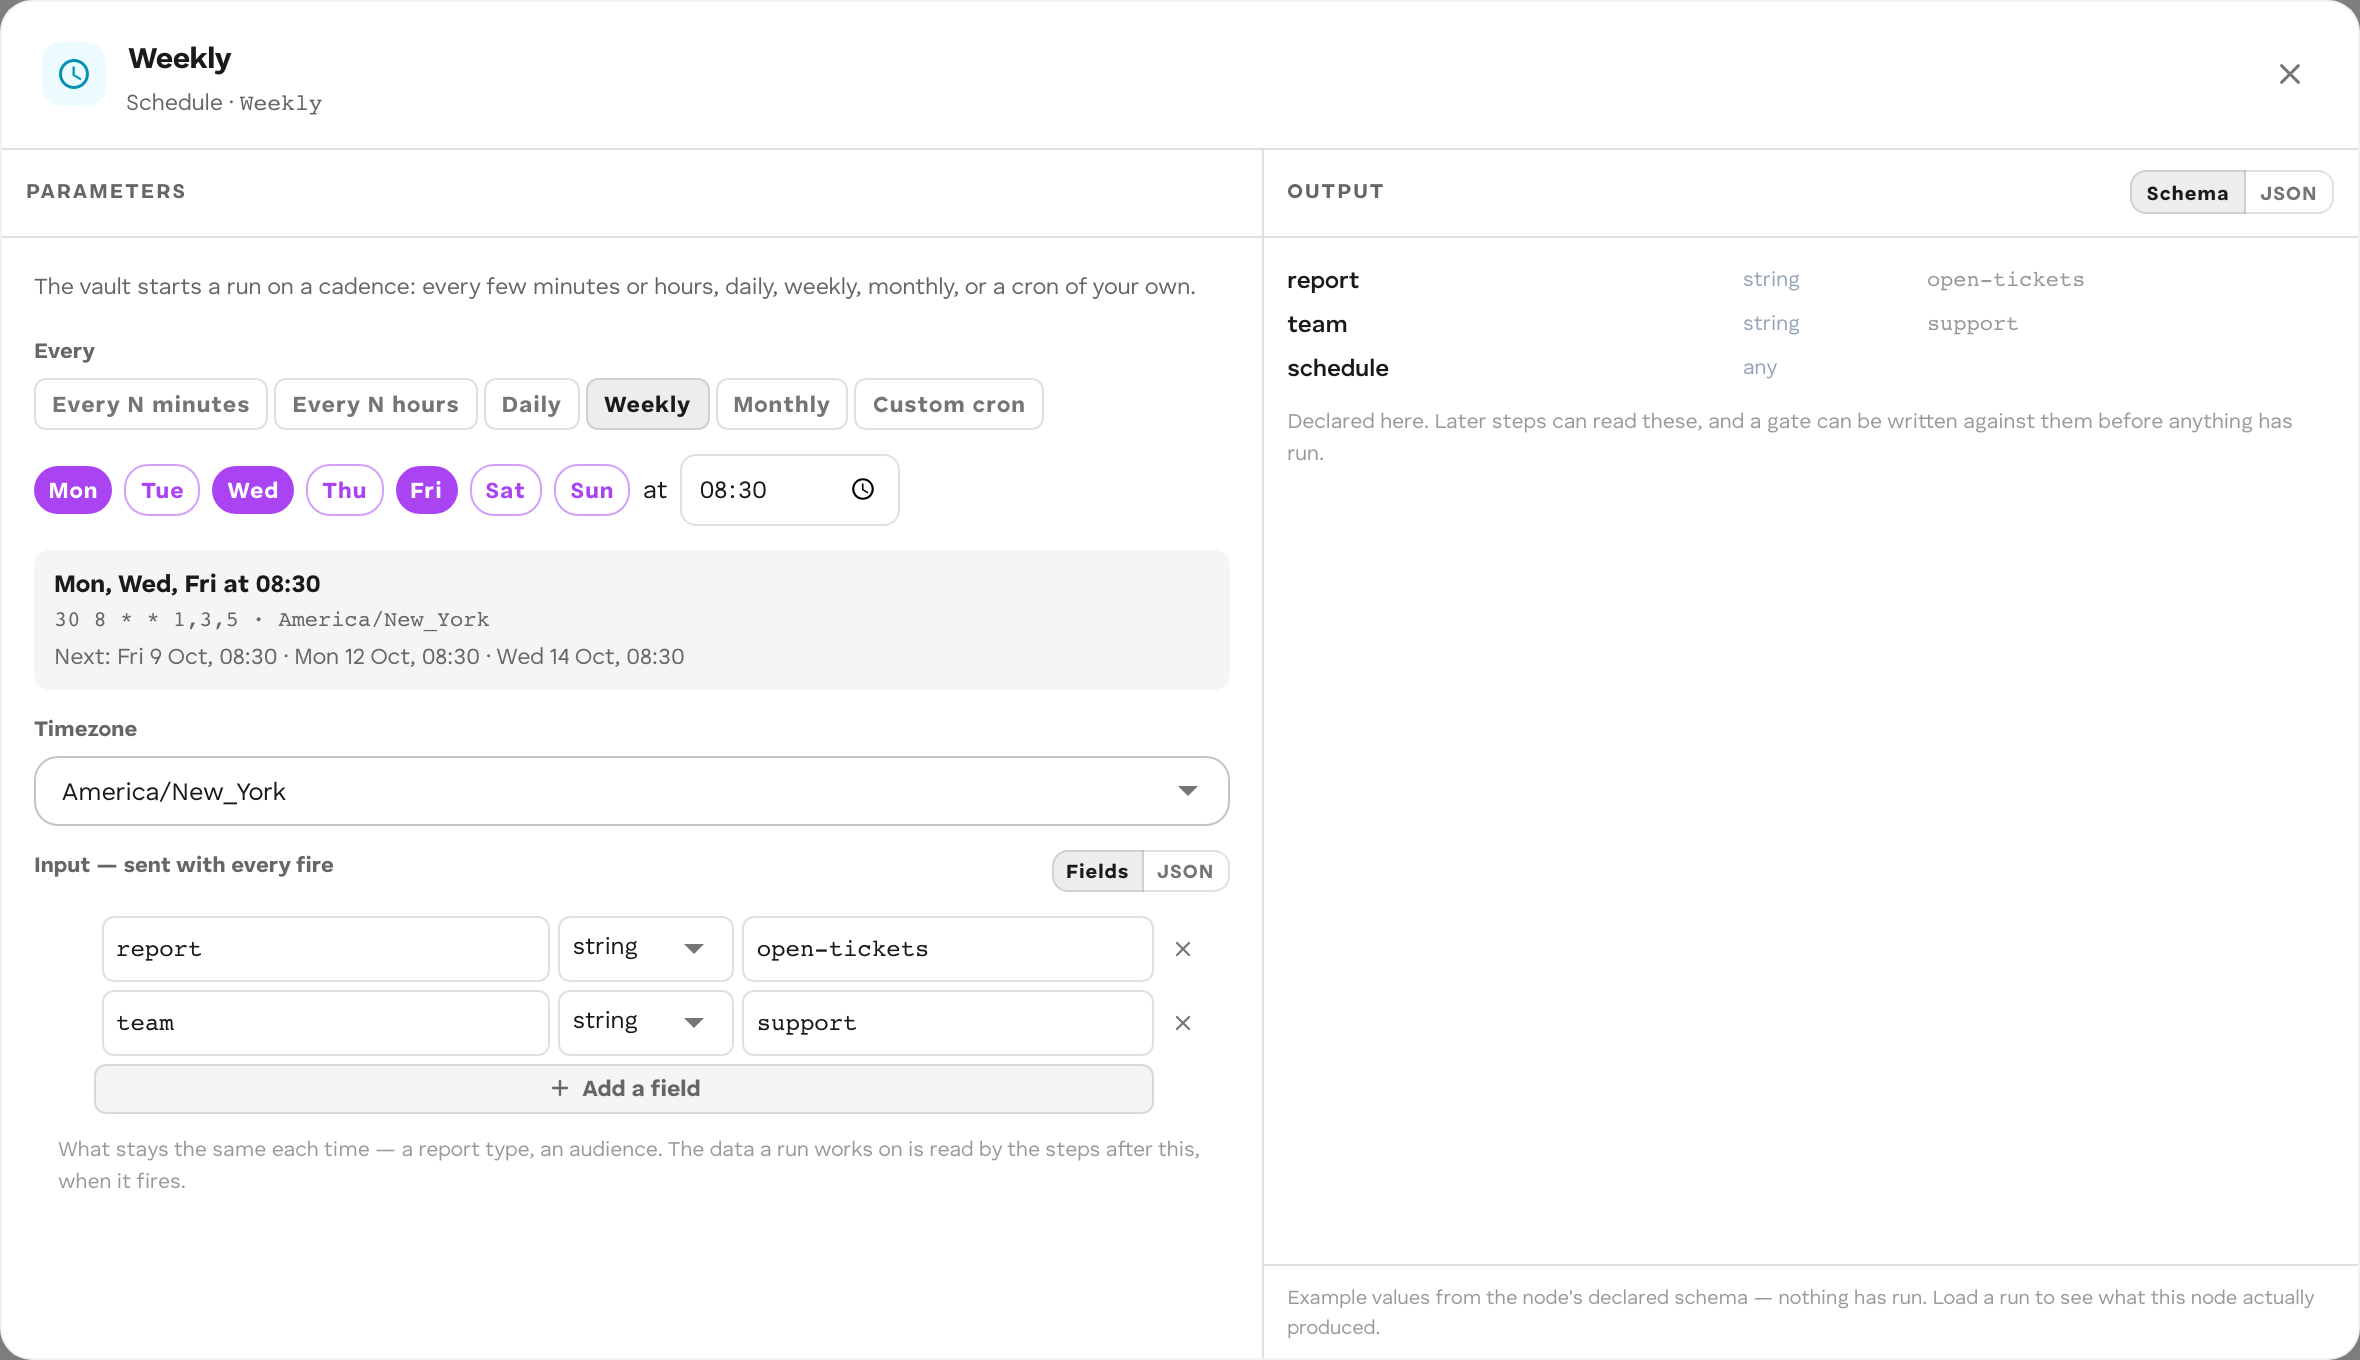Switch input editor to JSON
This screenshot has width=2360, height=1360.
click(x=1186, y=871)
